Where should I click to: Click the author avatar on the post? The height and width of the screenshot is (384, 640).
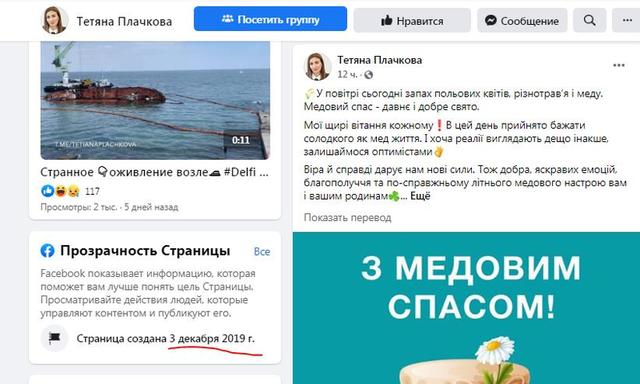(318, 67)
